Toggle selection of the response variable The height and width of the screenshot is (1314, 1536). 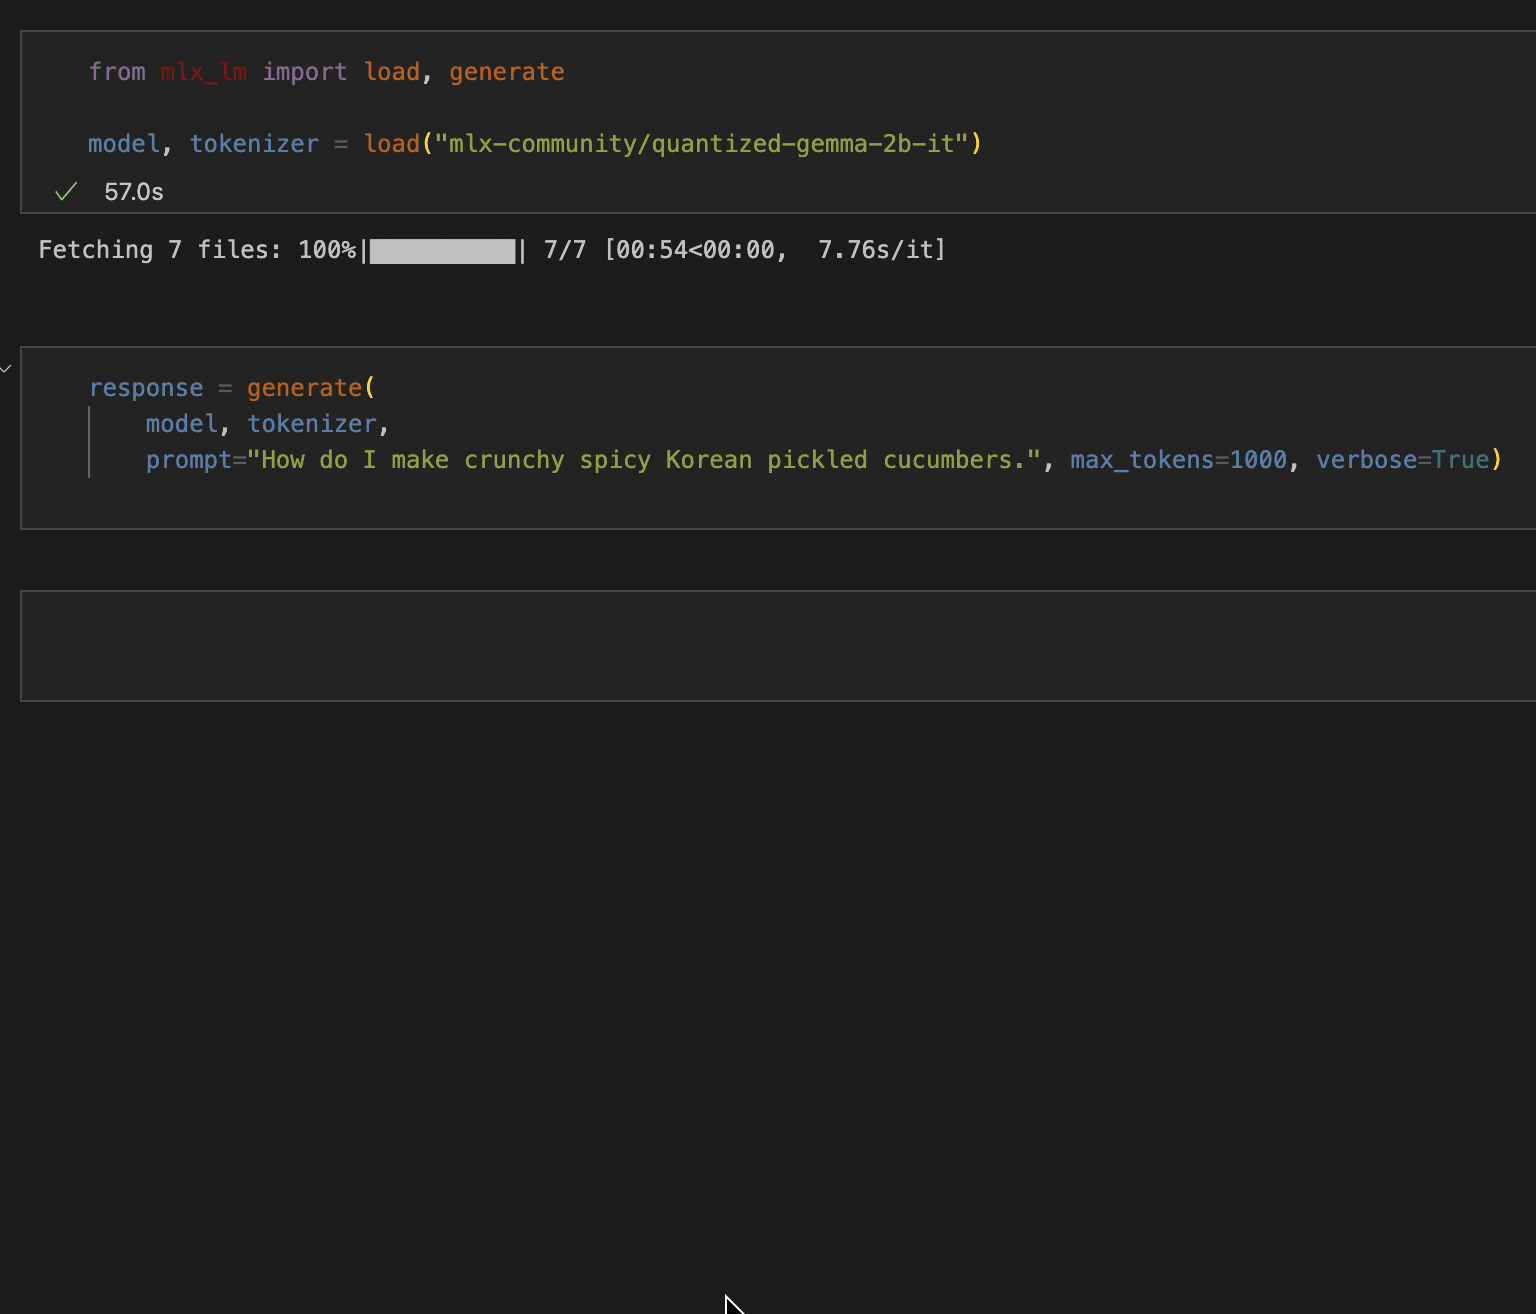(x=146, y=387)
